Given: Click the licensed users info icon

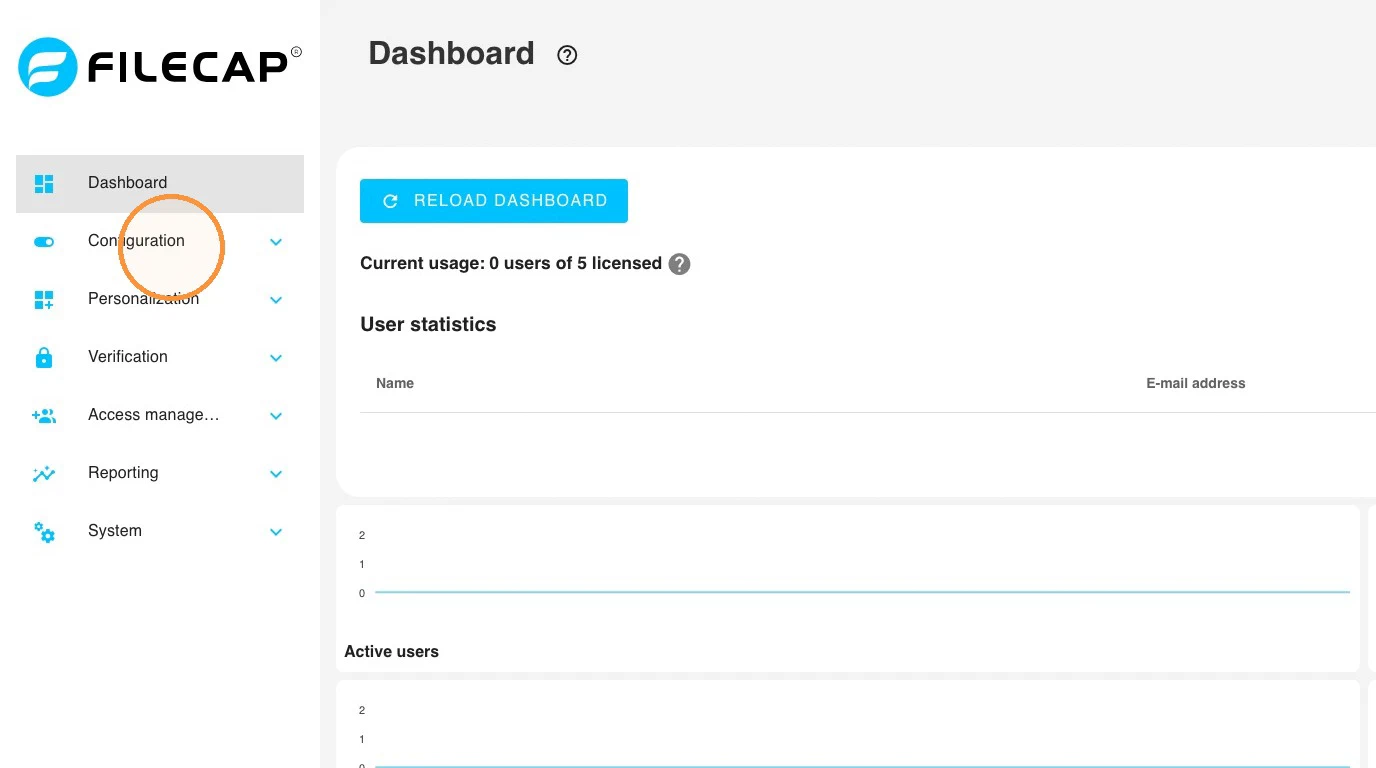Looking at the screenshot, I should point(679,264).
